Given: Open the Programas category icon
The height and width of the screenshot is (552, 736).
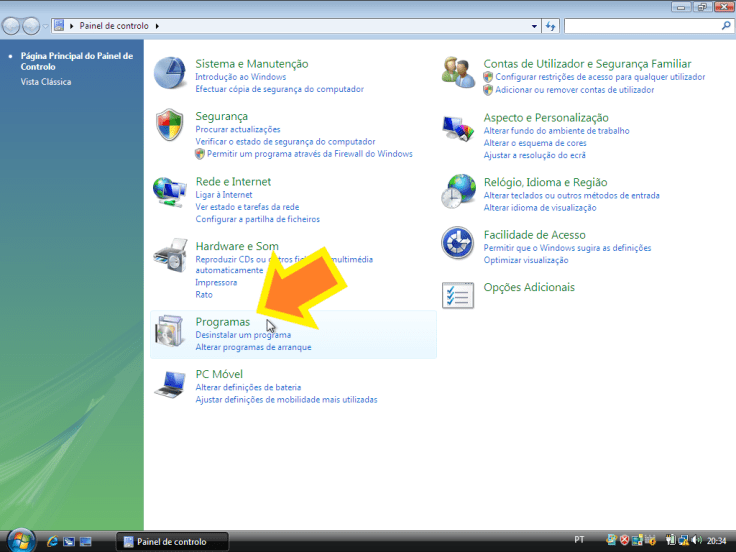Looking at the screenshot, I should 169,331.
